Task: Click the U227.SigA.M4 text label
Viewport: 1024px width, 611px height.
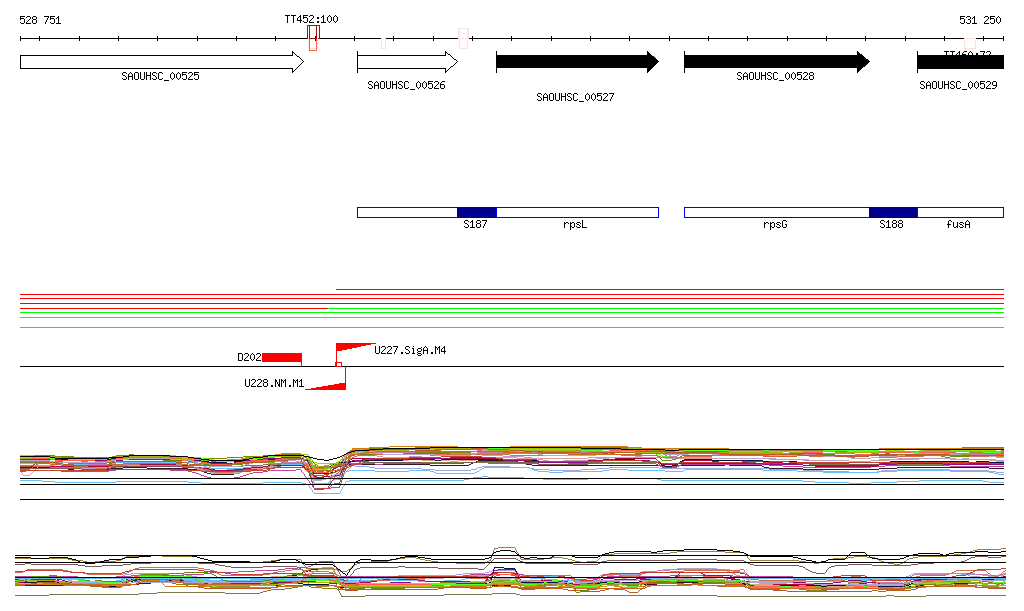Action: (410, 350)
